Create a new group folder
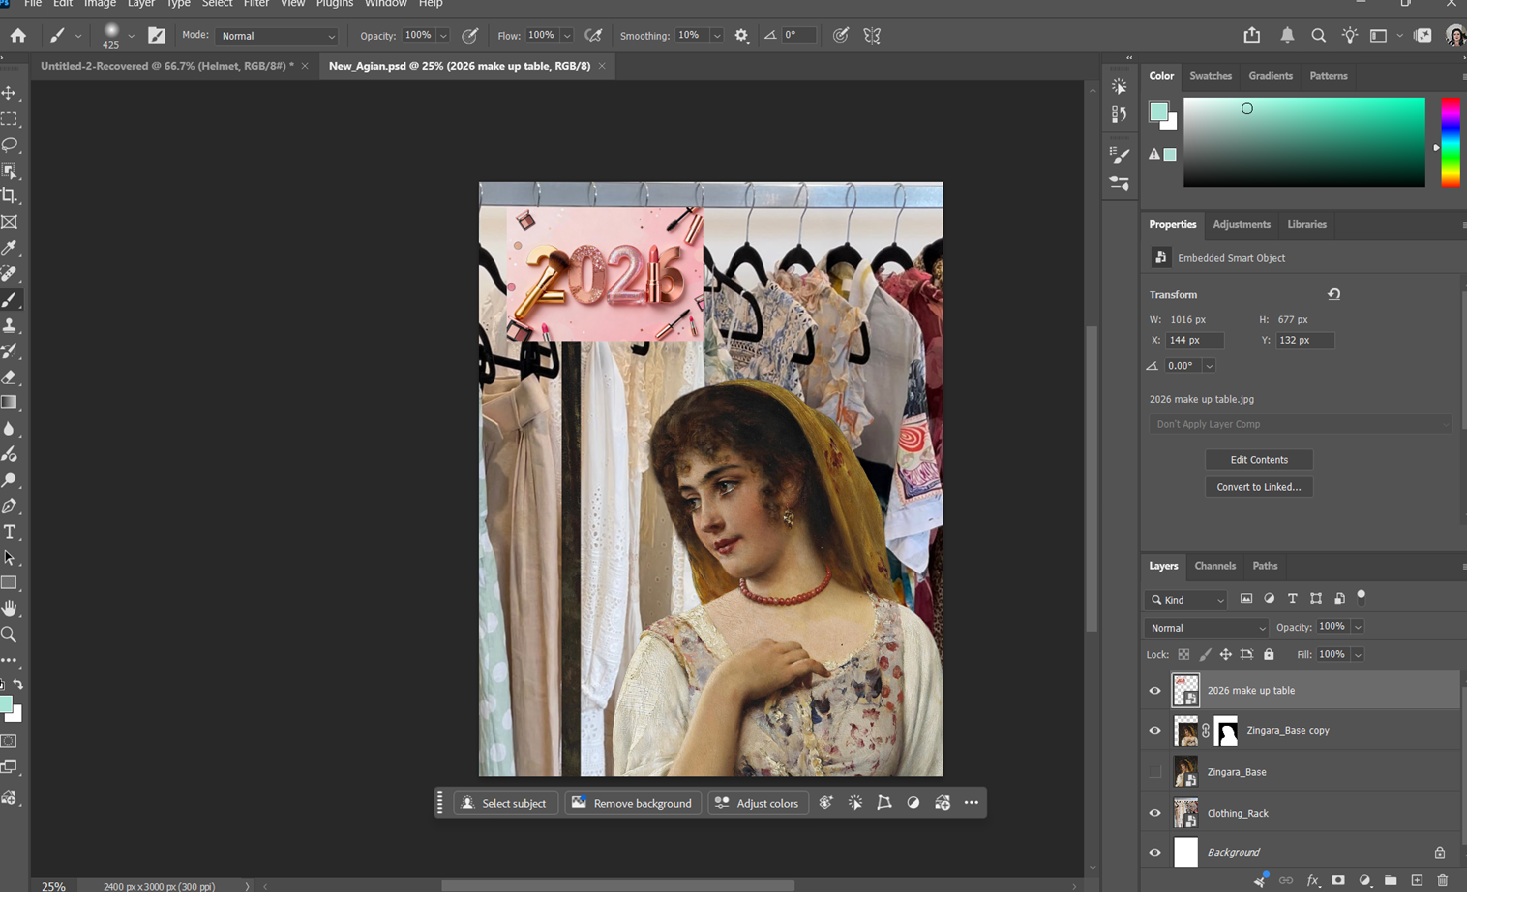 click(x=1391, y=880)
